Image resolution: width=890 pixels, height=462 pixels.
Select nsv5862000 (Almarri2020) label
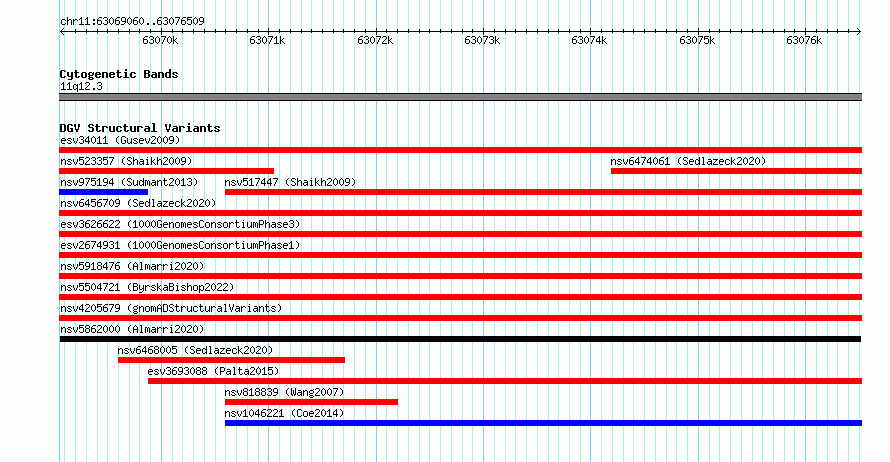tap(132, 329)
